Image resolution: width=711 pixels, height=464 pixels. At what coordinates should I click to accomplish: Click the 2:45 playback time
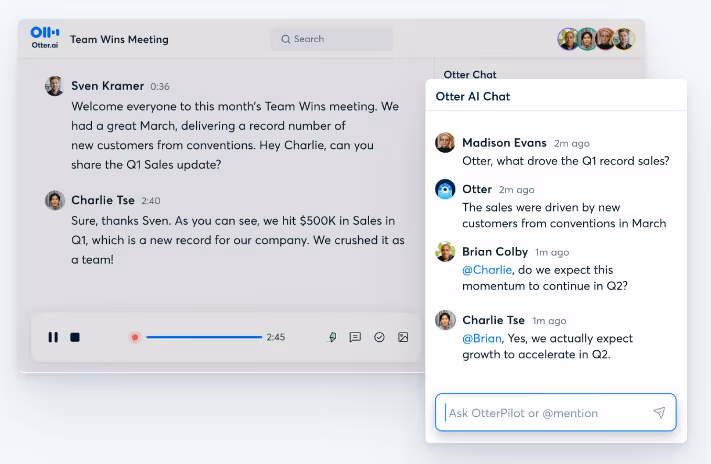[x=276, y=337]
